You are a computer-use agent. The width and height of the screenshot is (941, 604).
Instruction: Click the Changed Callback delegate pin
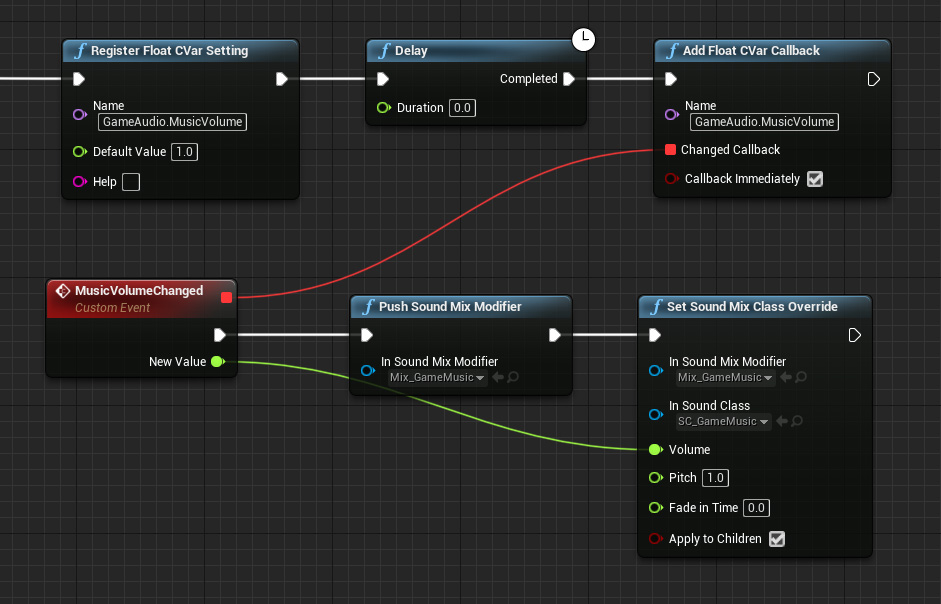[670, 149]
